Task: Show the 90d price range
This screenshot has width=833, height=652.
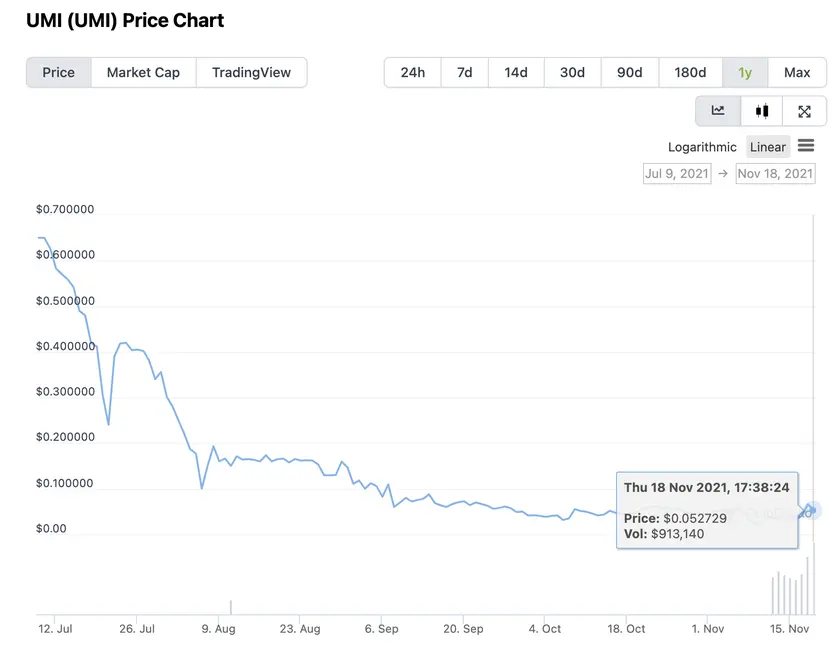Action: click(x=630, y=72)
